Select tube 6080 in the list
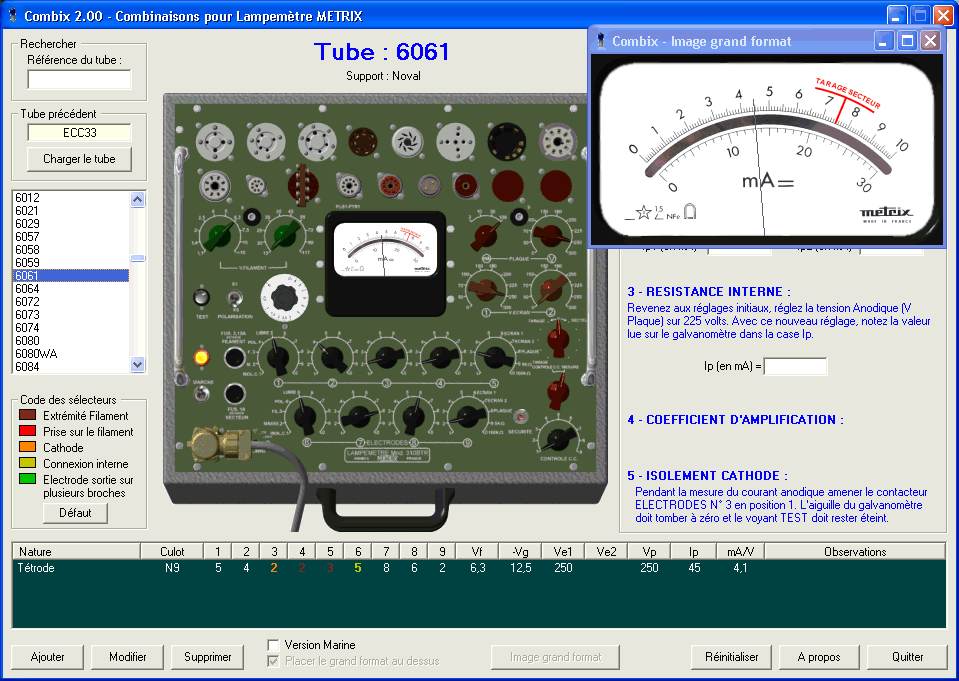959x681 pixels. [x=71, y=341]
